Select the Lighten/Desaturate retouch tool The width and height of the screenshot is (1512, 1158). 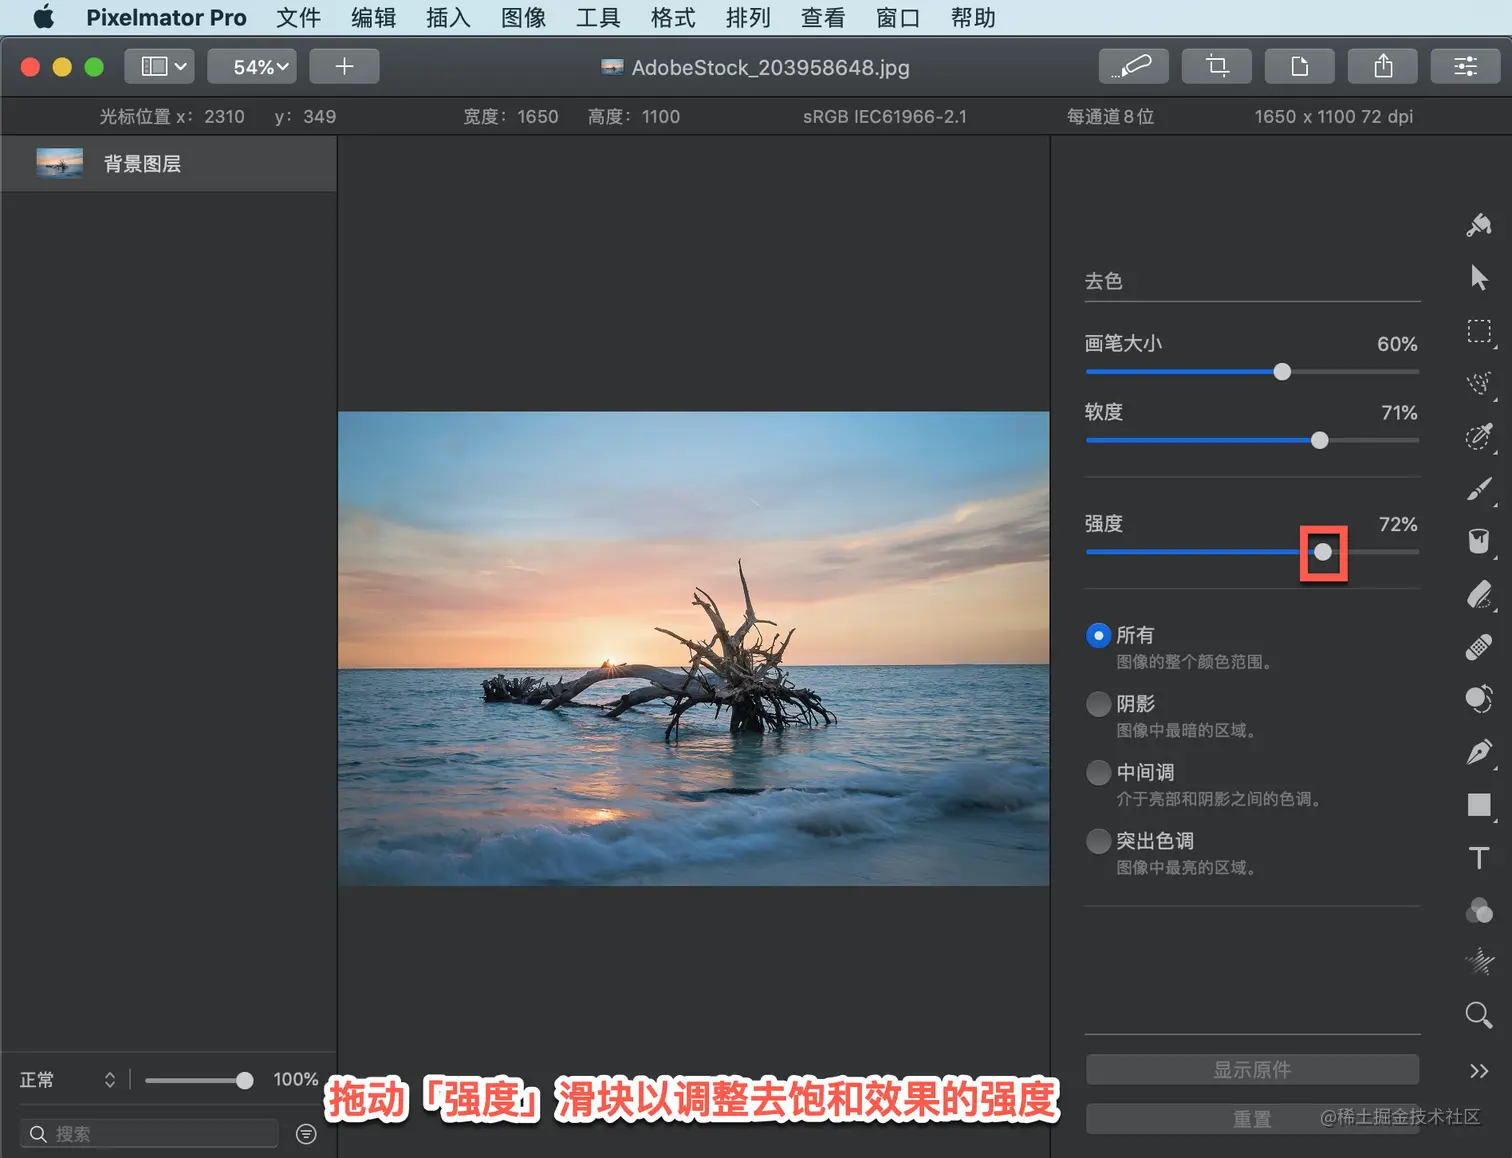[x=1479, y=699]
